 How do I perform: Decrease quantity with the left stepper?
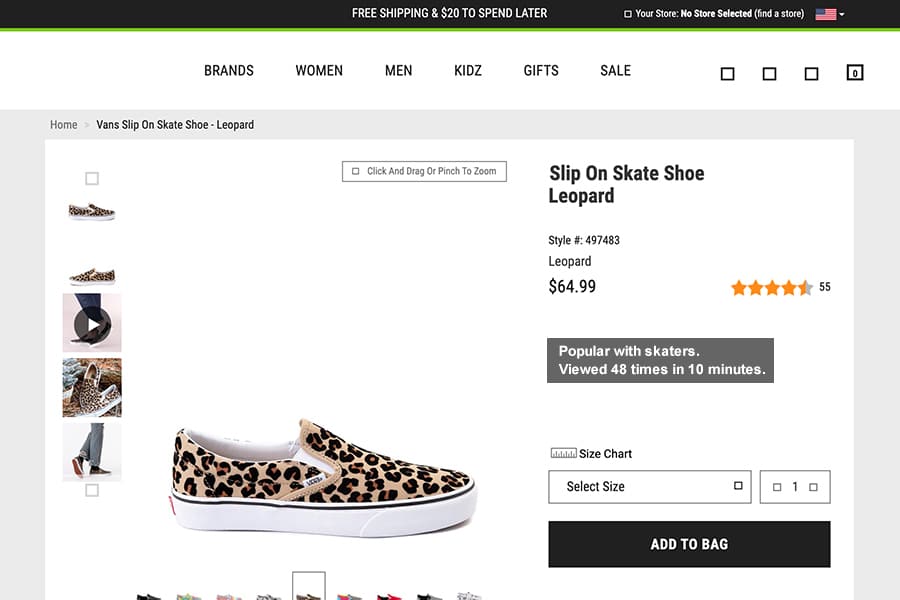(x=777, y=487)
